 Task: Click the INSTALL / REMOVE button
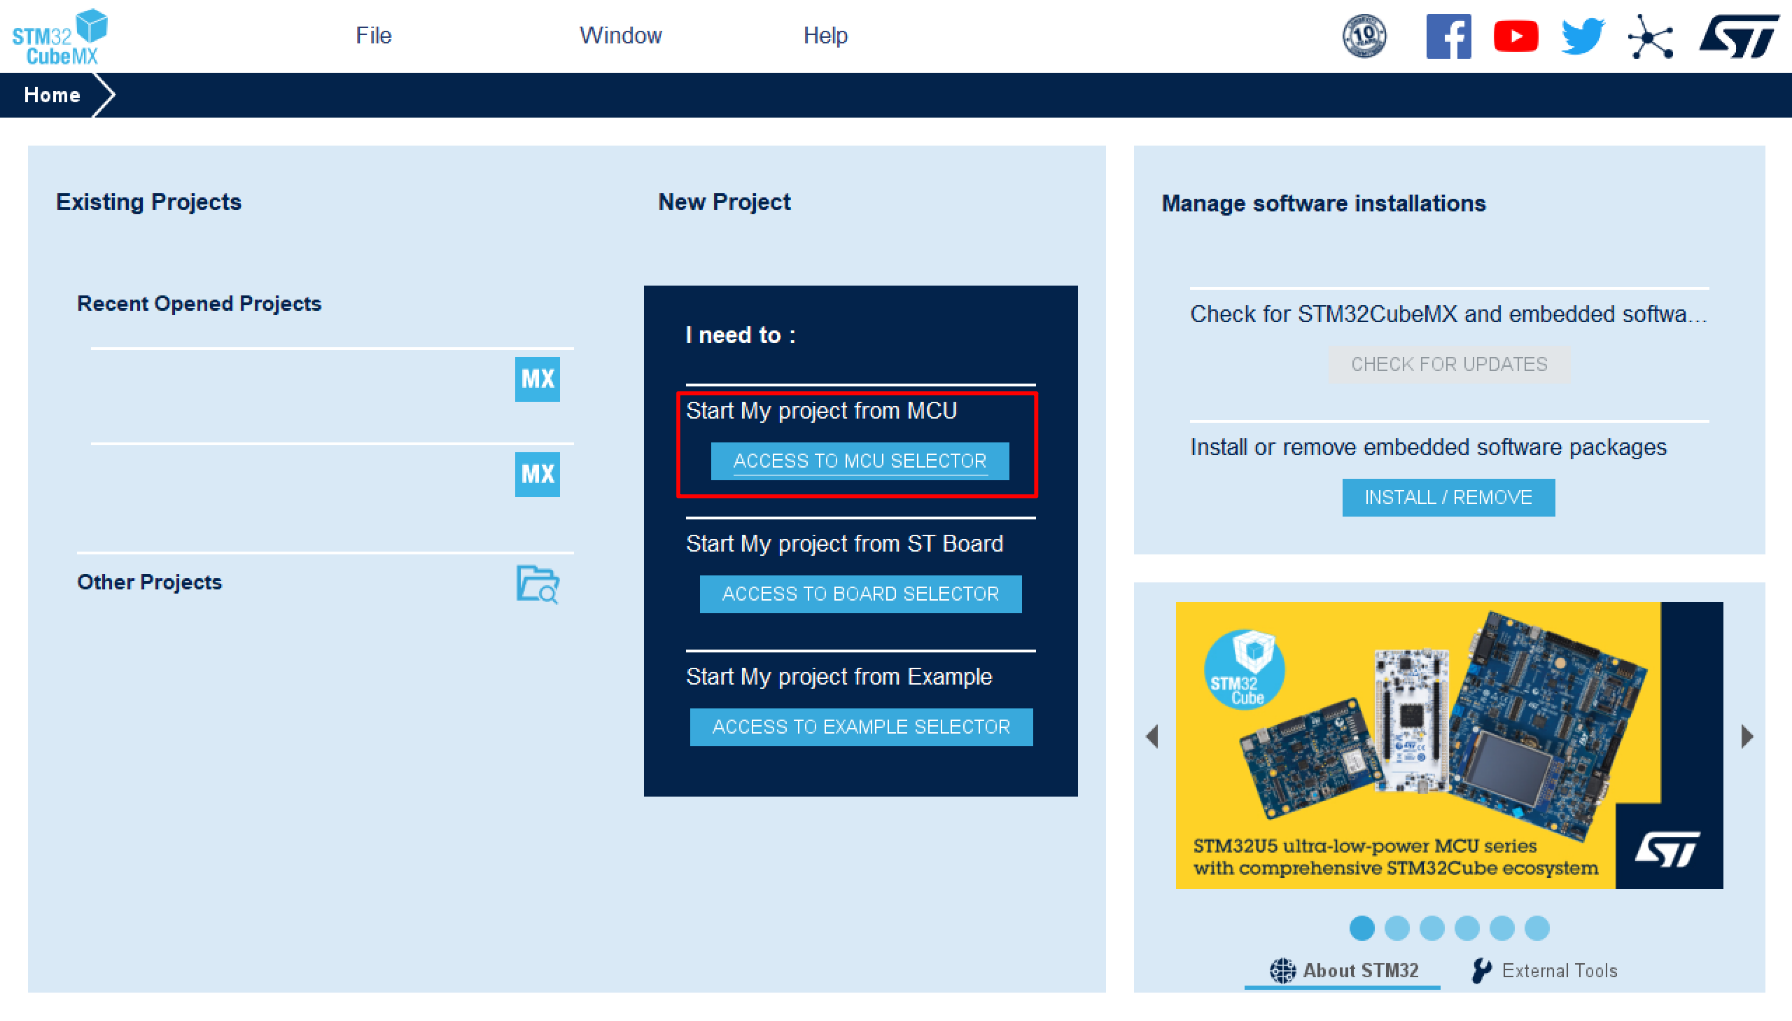point(1449,498)
